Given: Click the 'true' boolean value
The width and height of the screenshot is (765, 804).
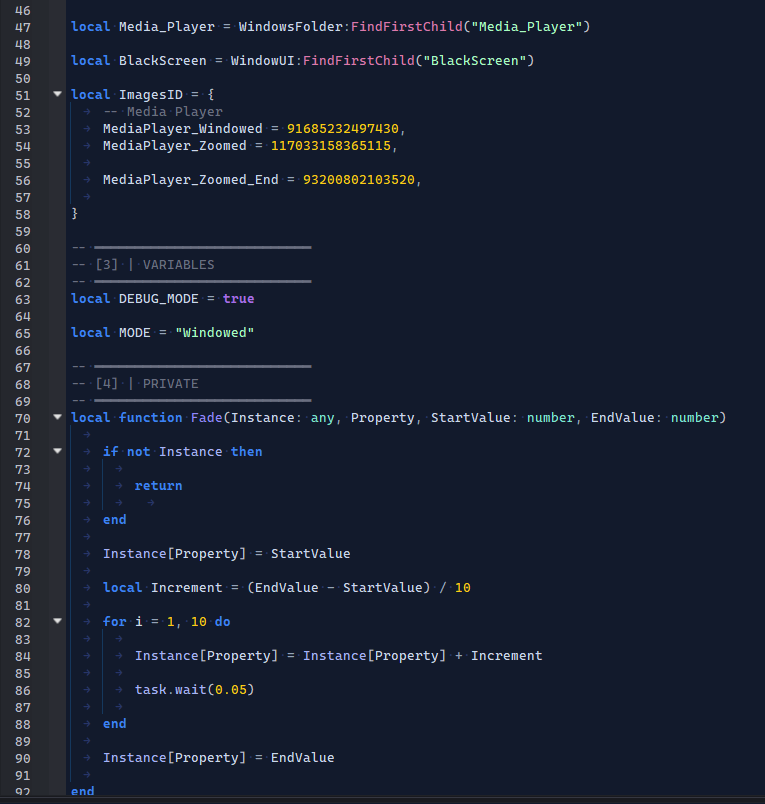Looking at the screenshot, I should 238,298.
